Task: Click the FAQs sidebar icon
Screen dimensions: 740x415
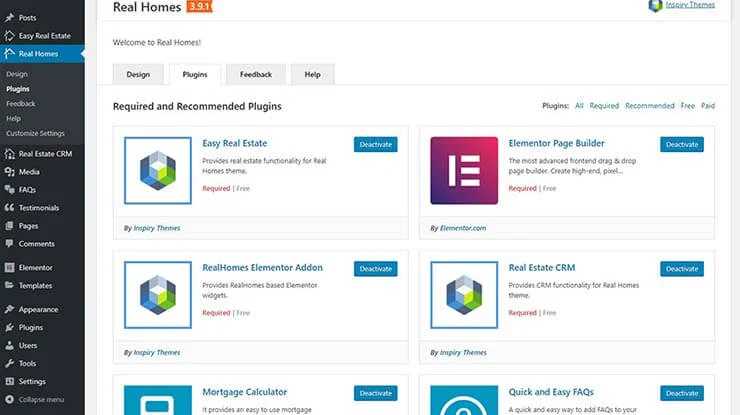Action: point(9,190)
